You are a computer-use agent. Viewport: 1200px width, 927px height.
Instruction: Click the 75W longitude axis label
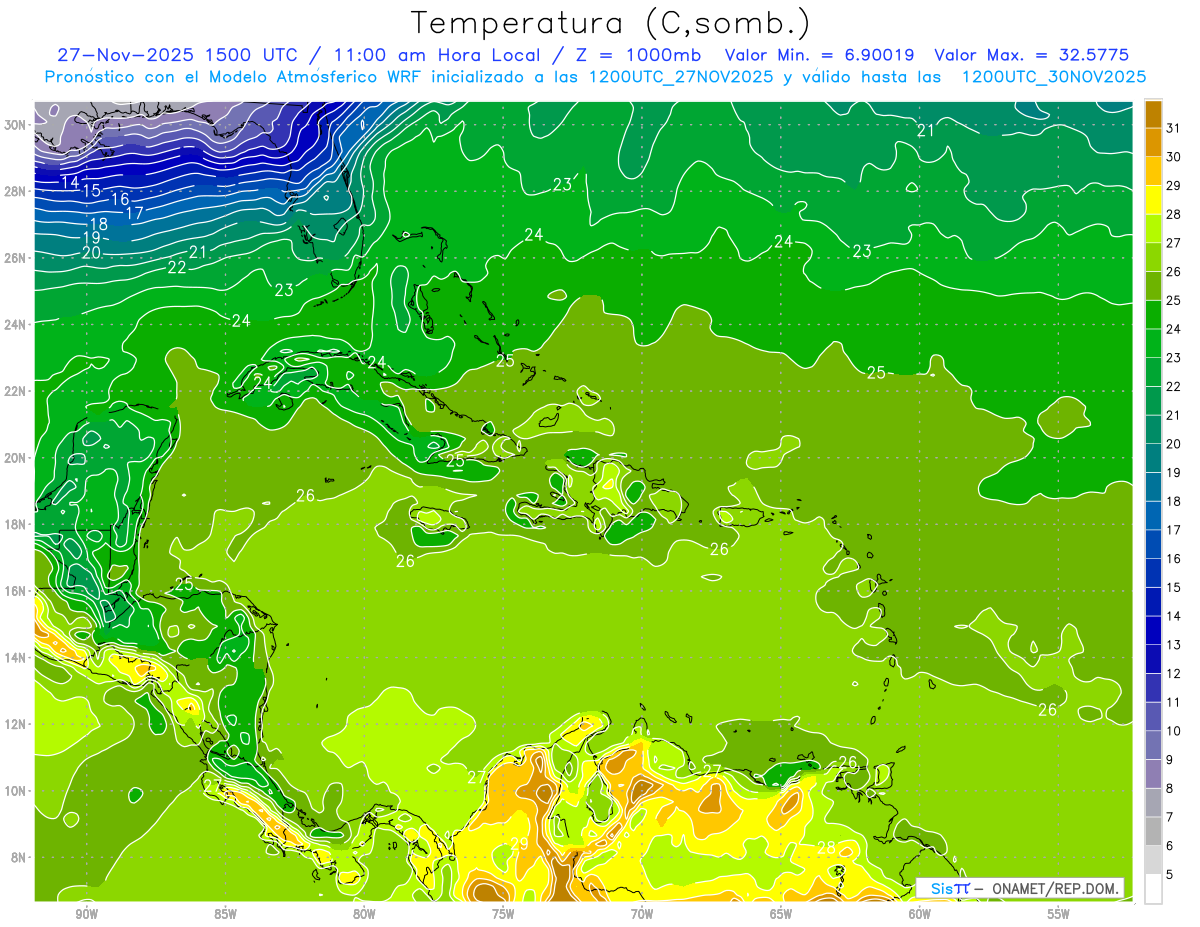(503, 914)
